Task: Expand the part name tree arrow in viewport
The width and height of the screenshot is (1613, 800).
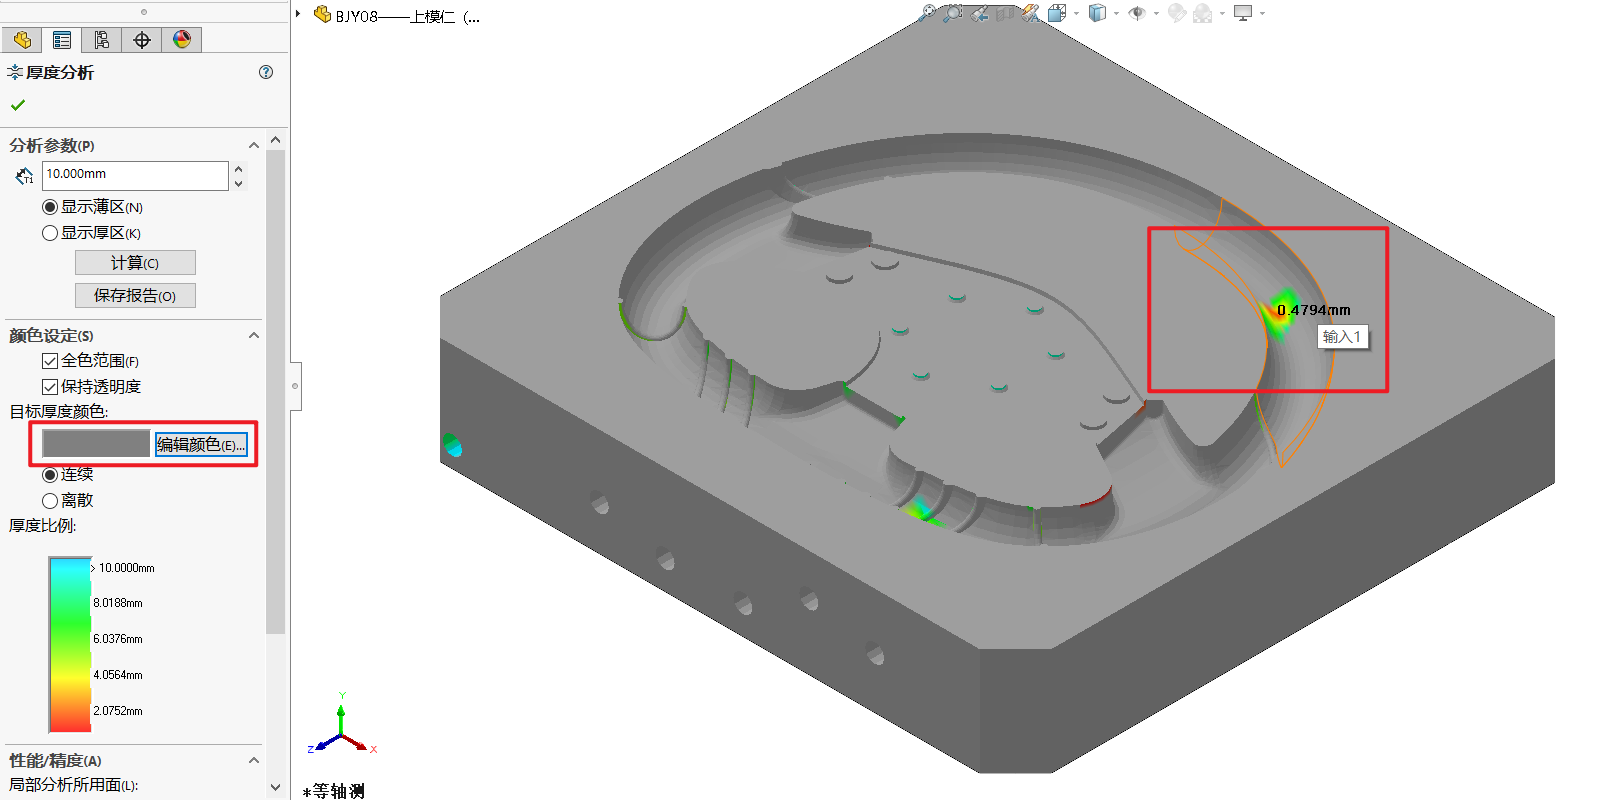Action: click(x=298, y=14)
